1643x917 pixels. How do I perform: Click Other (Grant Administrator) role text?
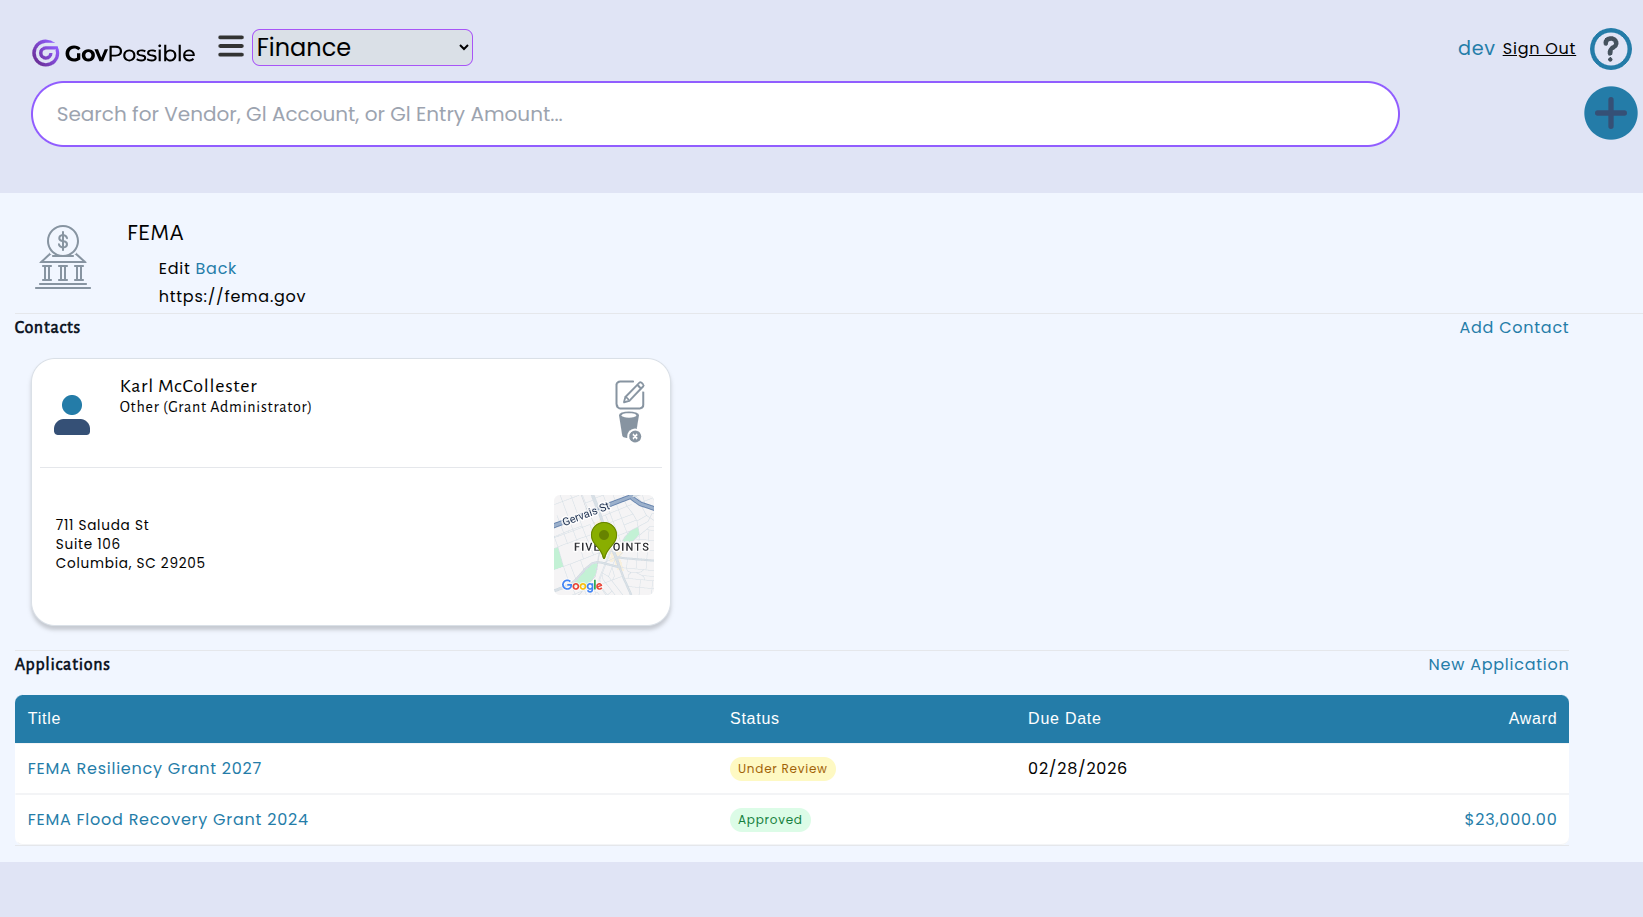[x=216, y=407]
